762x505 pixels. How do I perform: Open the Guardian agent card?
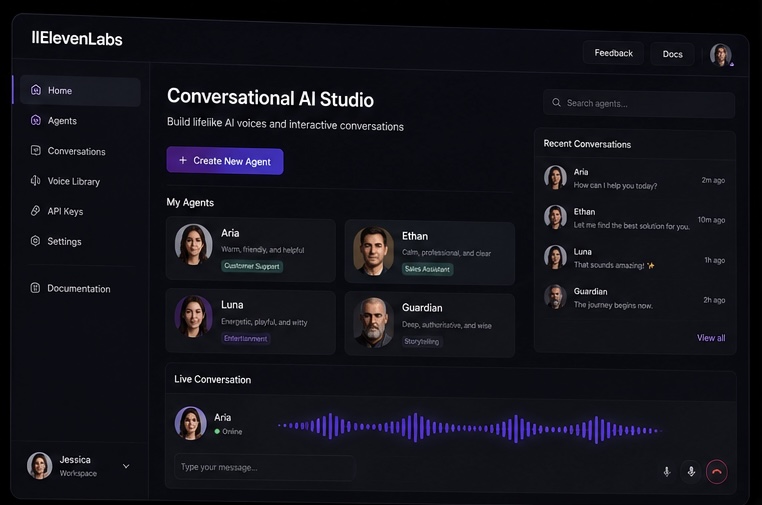[430, 325]
